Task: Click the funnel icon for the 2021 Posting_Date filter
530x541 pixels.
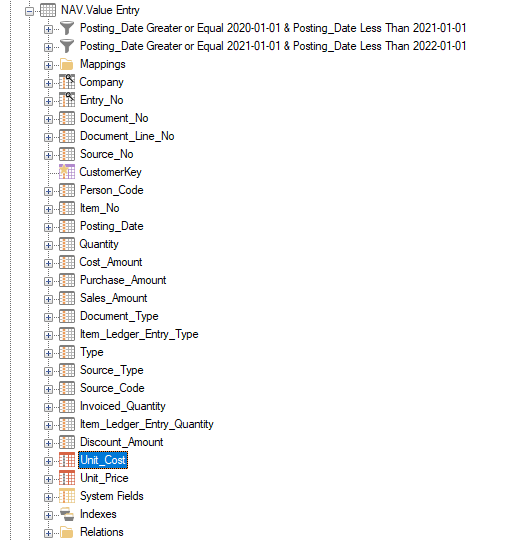Action: point(67,46)
